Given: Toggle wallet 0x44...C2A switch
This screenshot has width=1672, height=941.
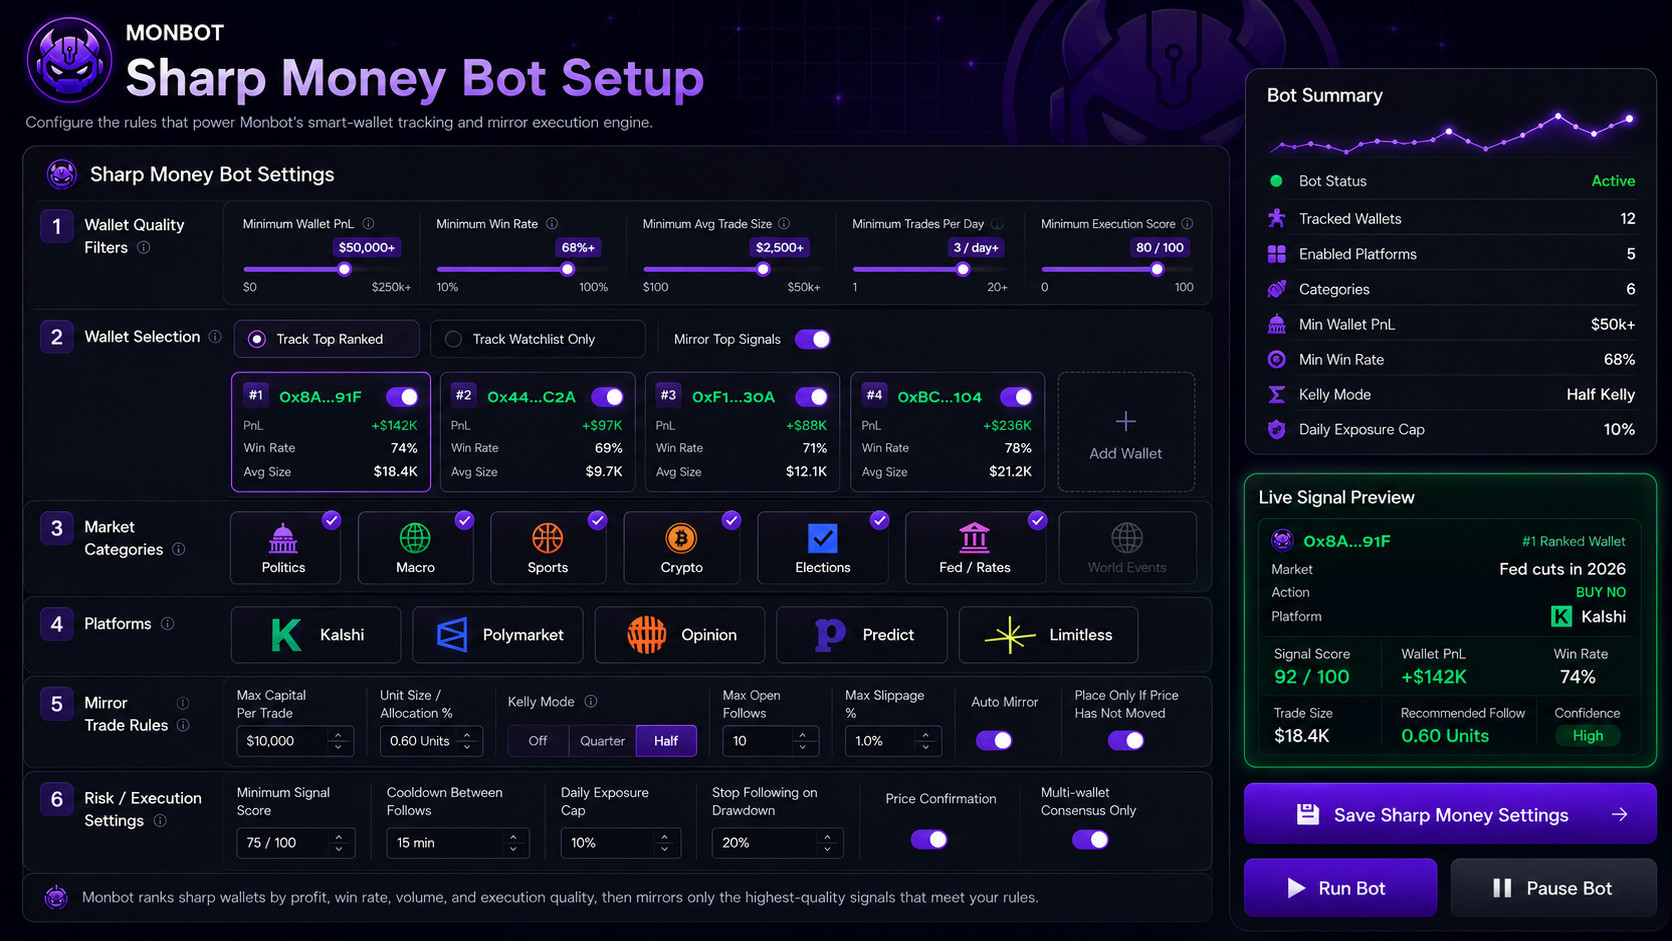Looking at the screenshot, I should point(607,397).
